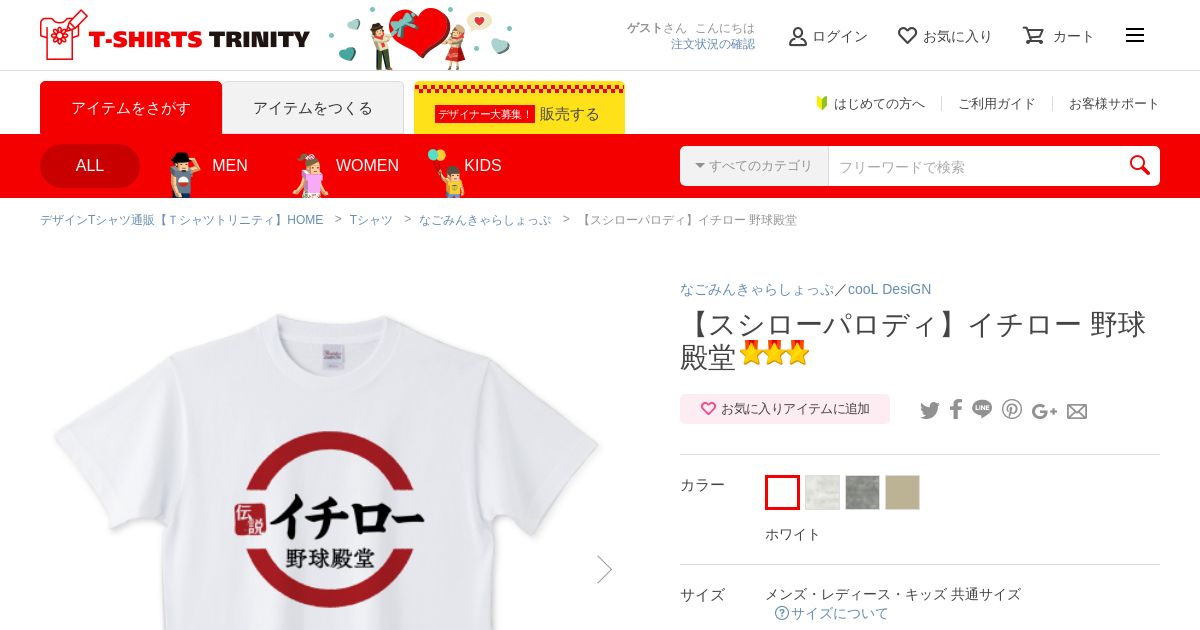
Task: Open ログイン login link
Action: (828, 36)
